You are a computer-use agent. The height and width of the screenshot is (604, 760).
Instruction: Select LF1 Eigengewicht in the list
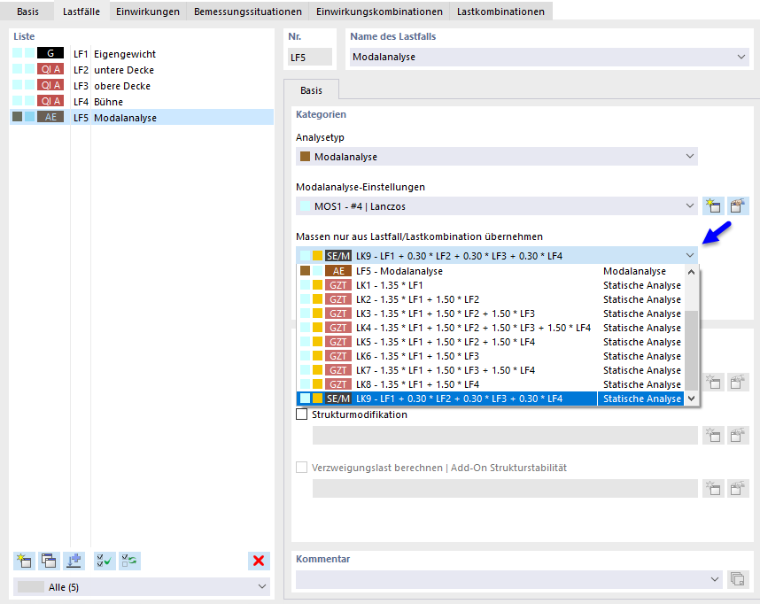pos(142,54)
